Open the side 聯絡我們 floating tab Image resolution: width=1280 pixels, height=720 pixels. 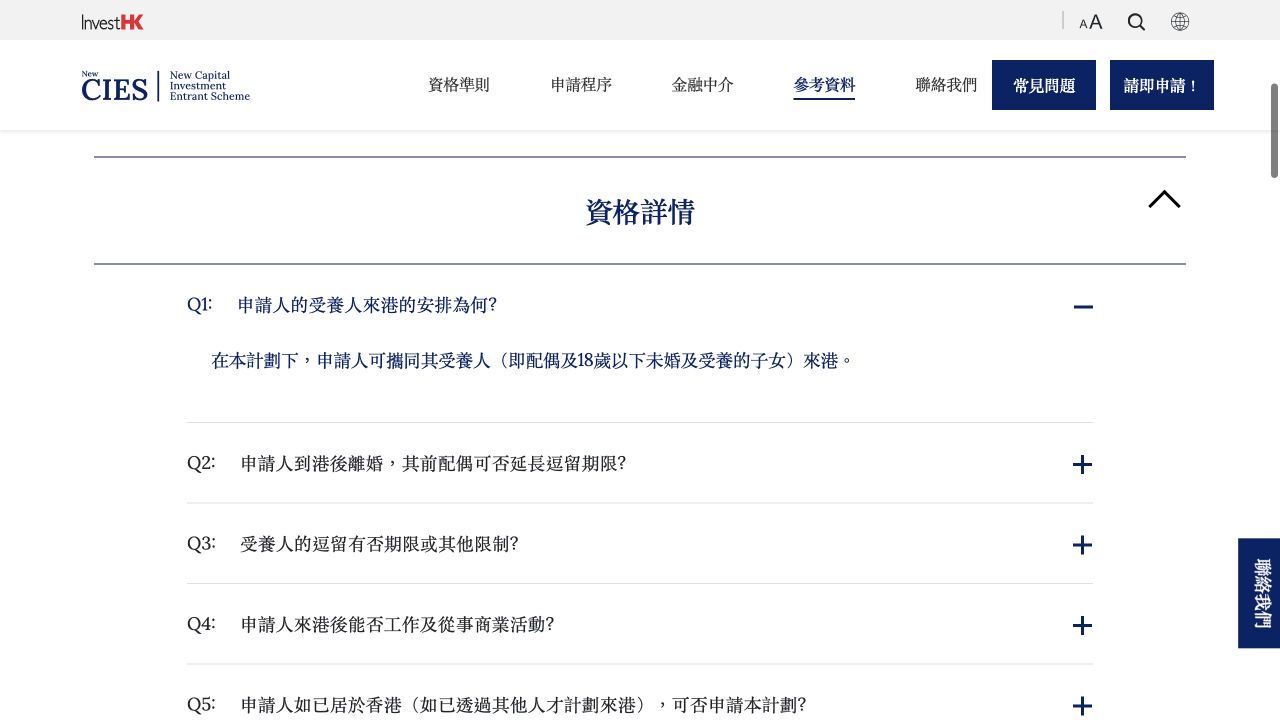(1259, 593)
